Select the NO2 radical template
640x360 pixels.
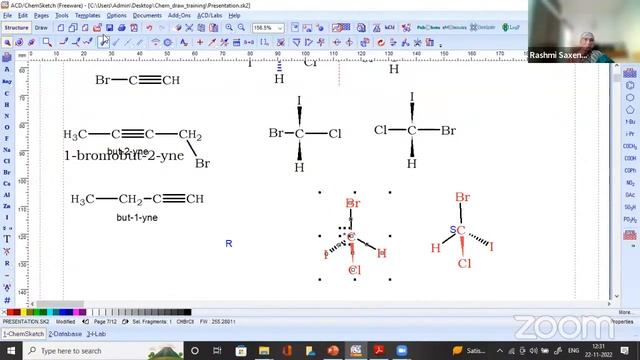click(x=630, y=183)
